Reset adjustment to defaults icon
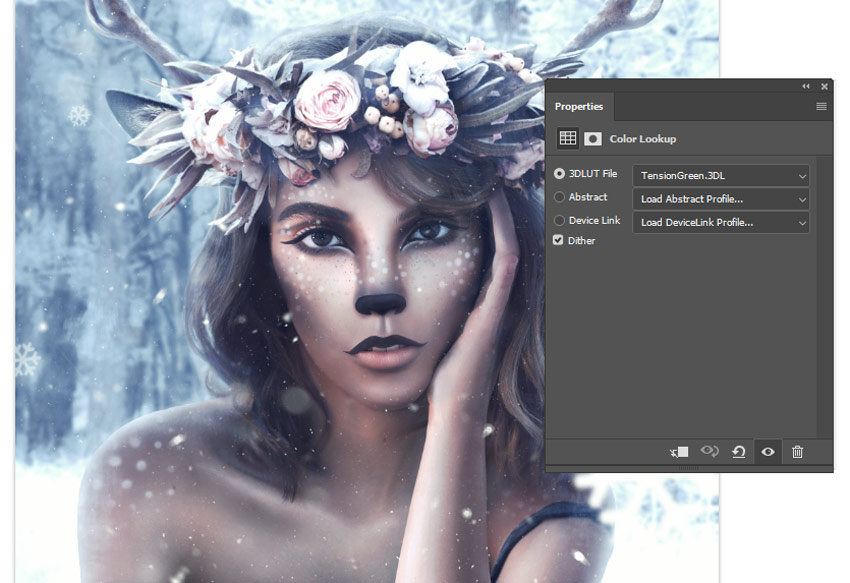The image size is (850, 583). pyautogui.click(x=738, y=452)
